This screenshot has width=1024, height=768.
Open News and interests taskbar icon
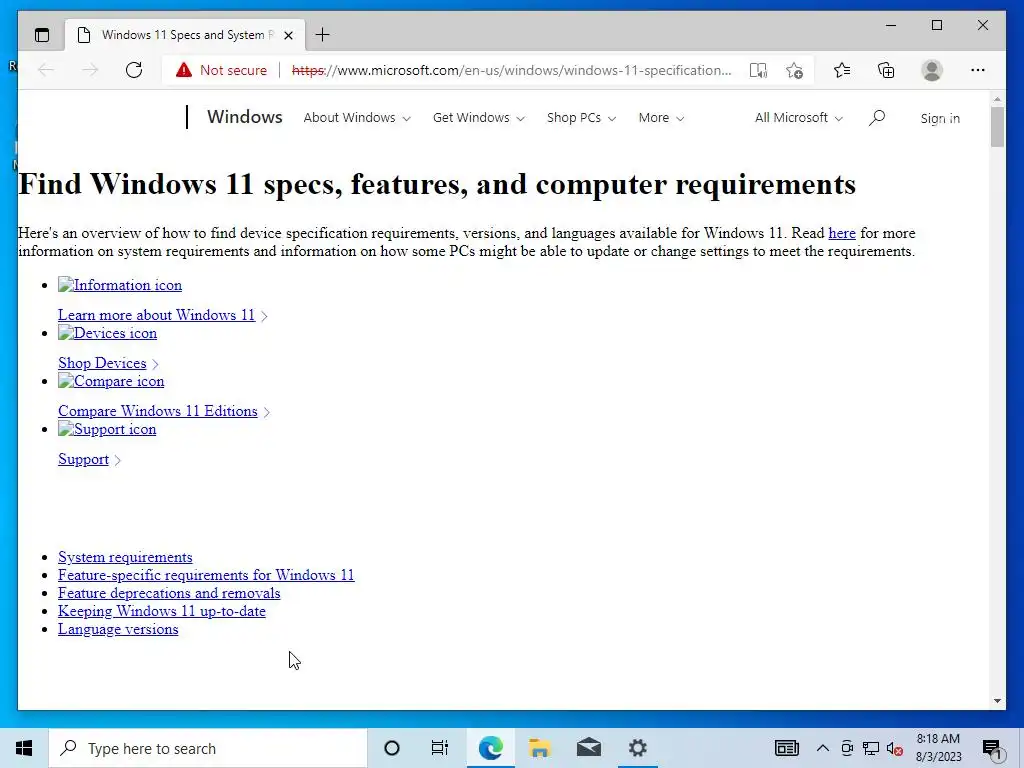pos(786,748)
